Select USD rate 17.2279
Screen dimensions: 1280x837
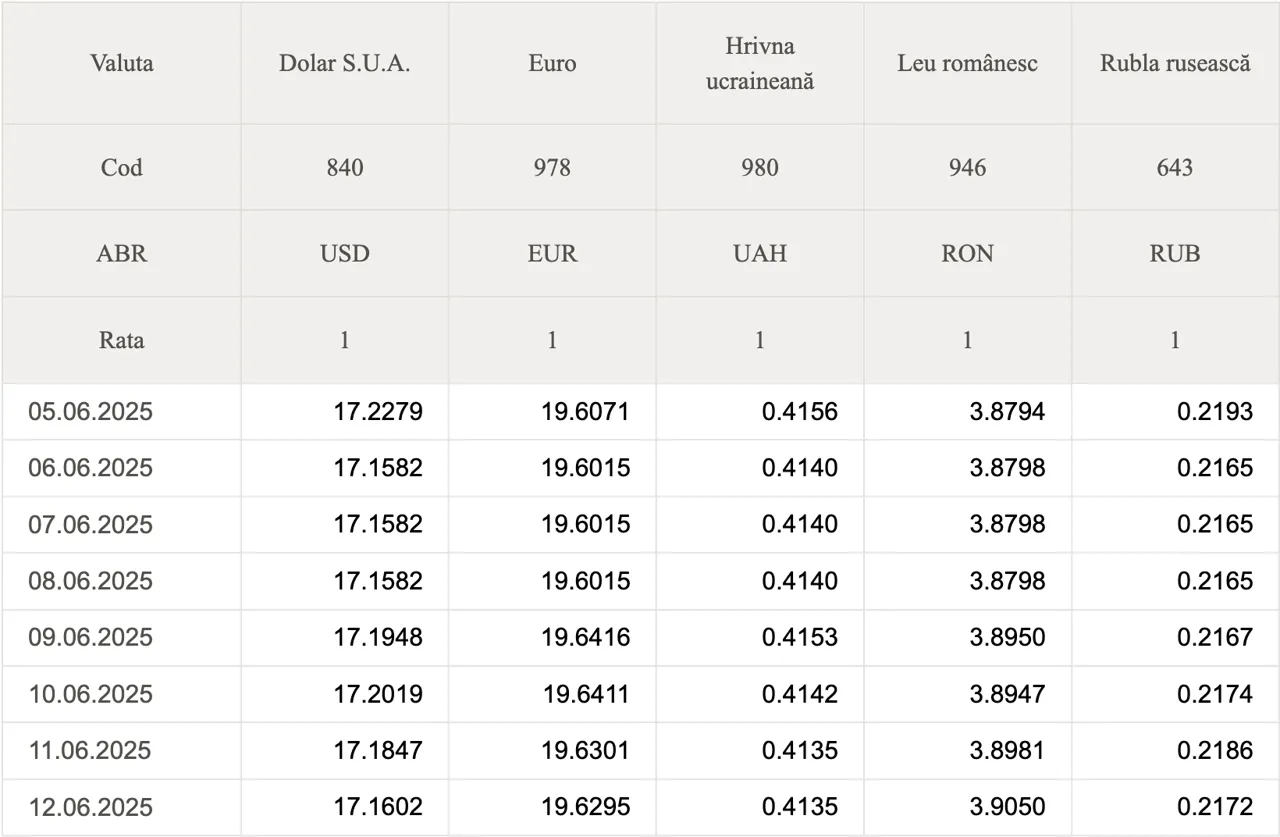point(378,412)
